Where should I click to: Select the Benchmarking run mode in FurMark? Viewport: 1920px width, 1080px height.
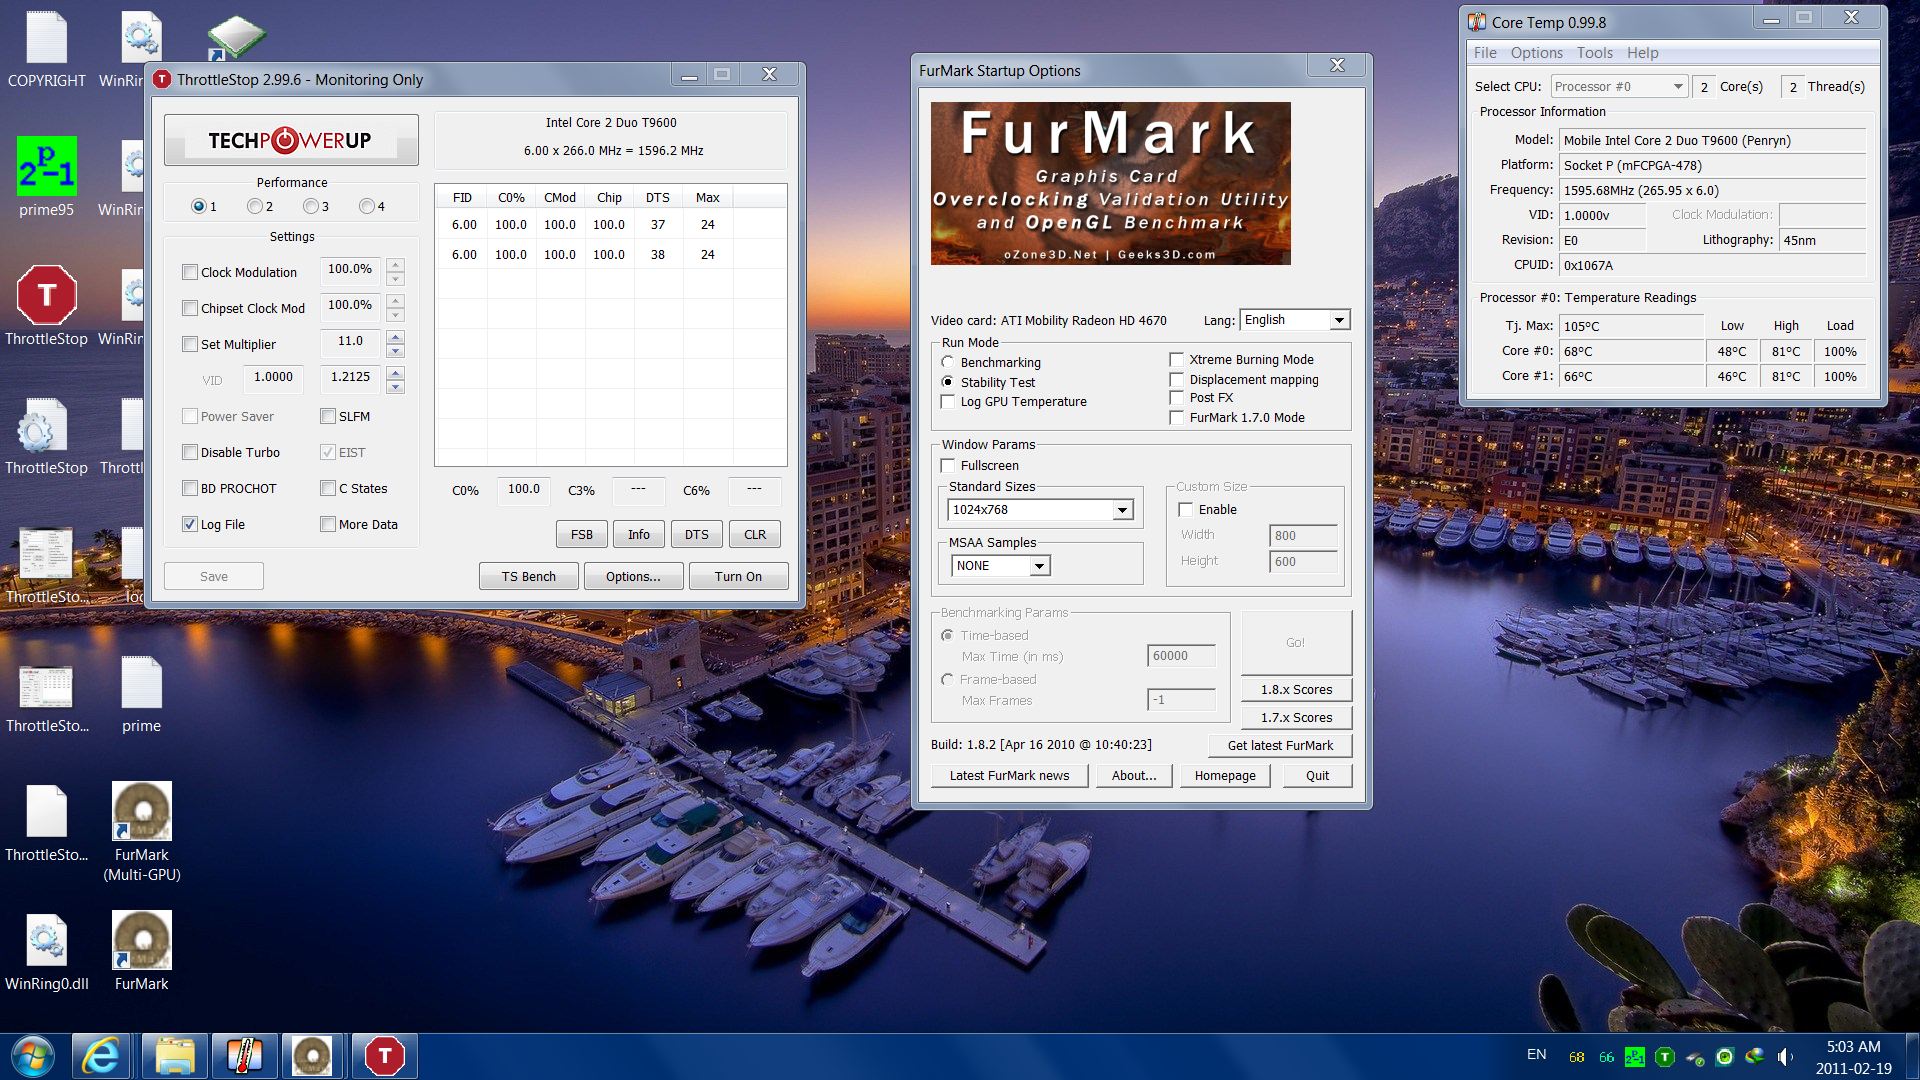click(x=948, y=362)
